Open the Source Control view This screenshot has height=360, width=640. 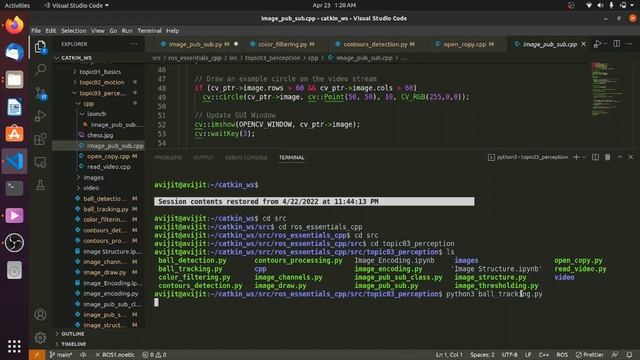(40, 93)
